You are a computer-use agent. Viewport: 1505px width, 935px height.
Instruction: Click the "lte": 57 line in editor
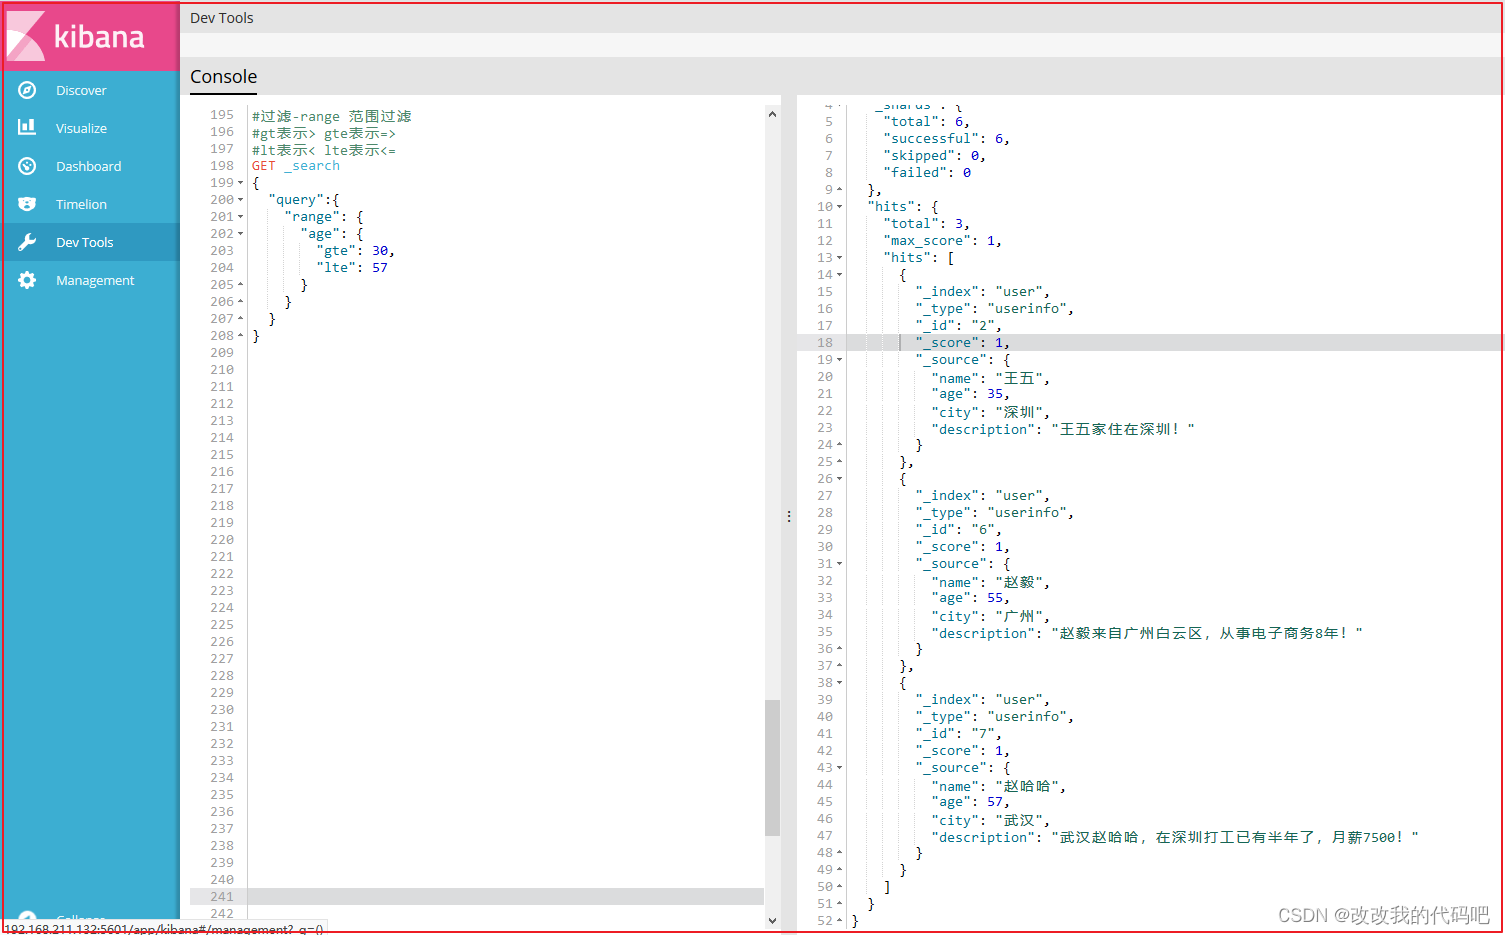coord(352,268)
